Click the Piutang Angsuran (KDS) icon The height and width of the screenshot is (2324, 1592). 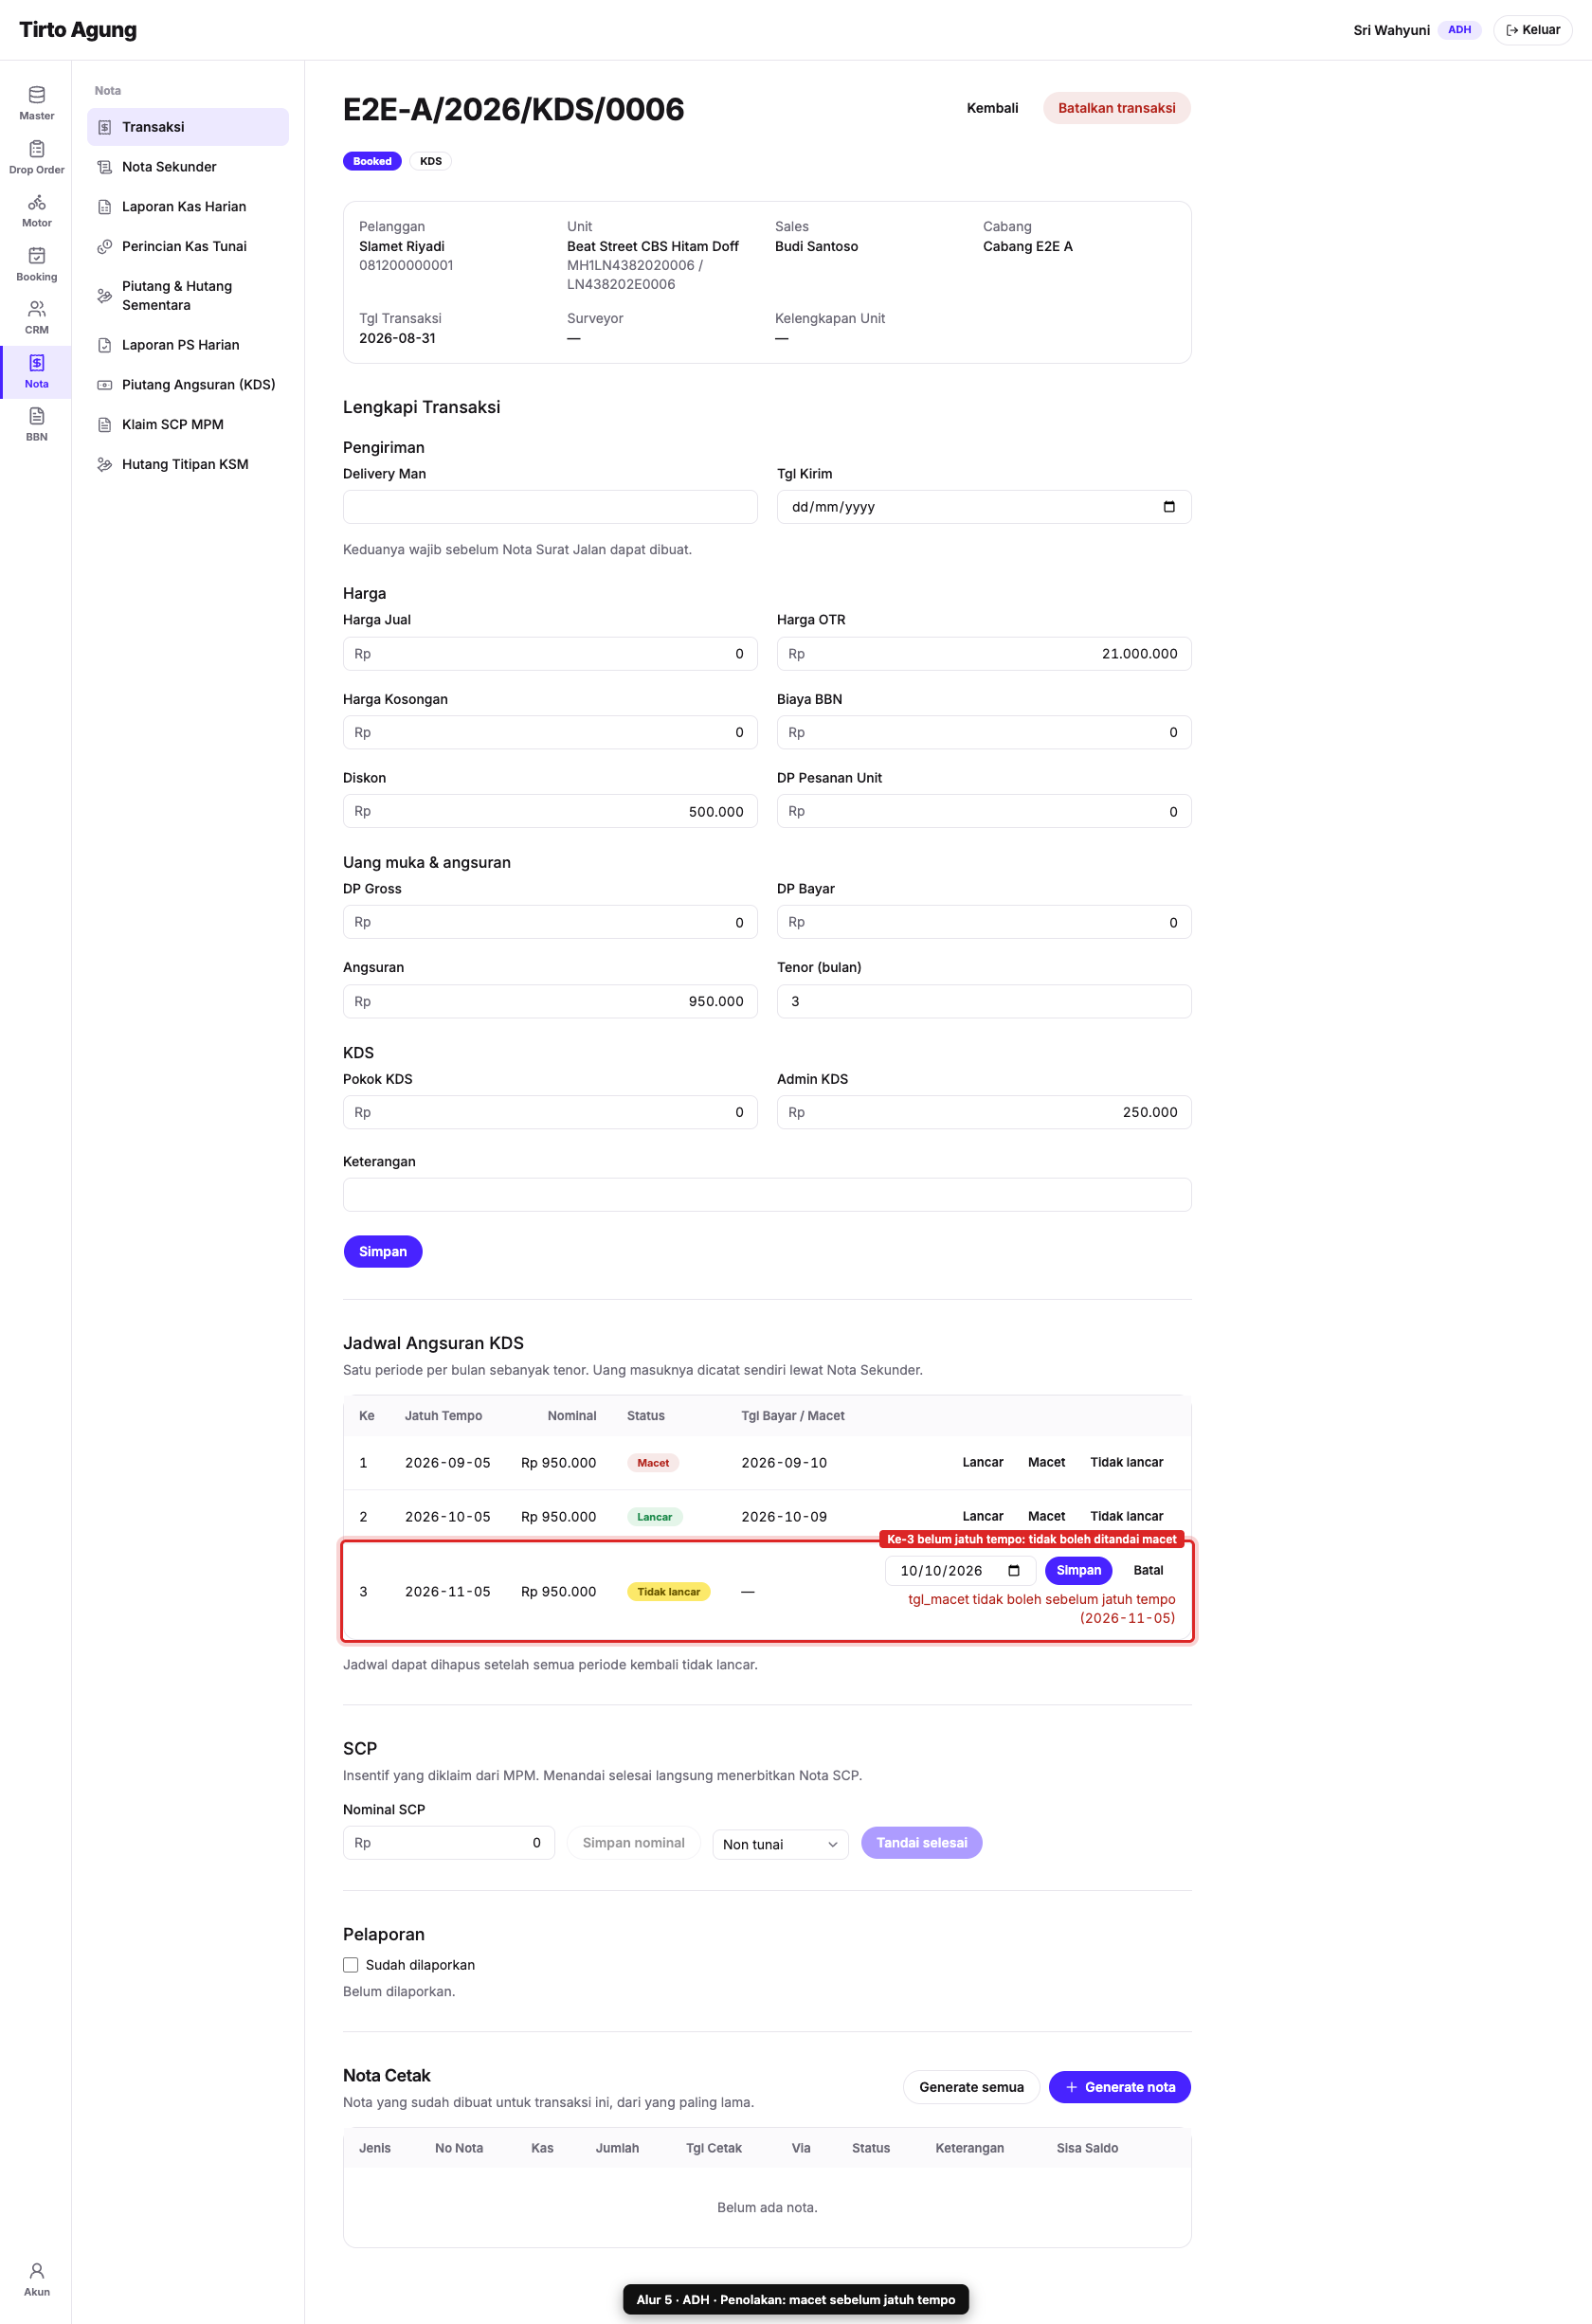(x=104, y=385)
